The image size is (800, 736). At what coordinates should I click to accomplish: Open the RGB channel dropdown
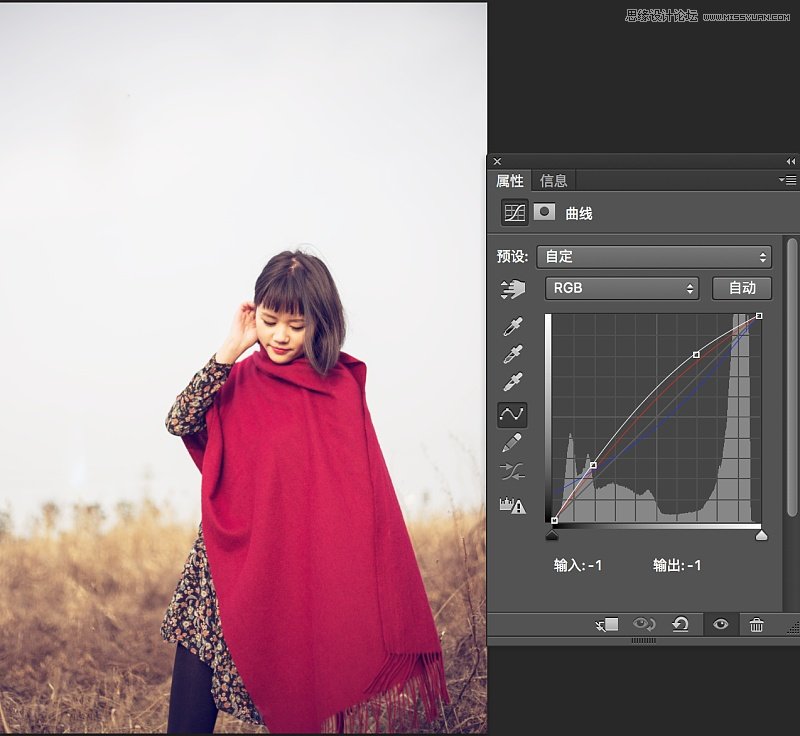click(x=622, y=288)
